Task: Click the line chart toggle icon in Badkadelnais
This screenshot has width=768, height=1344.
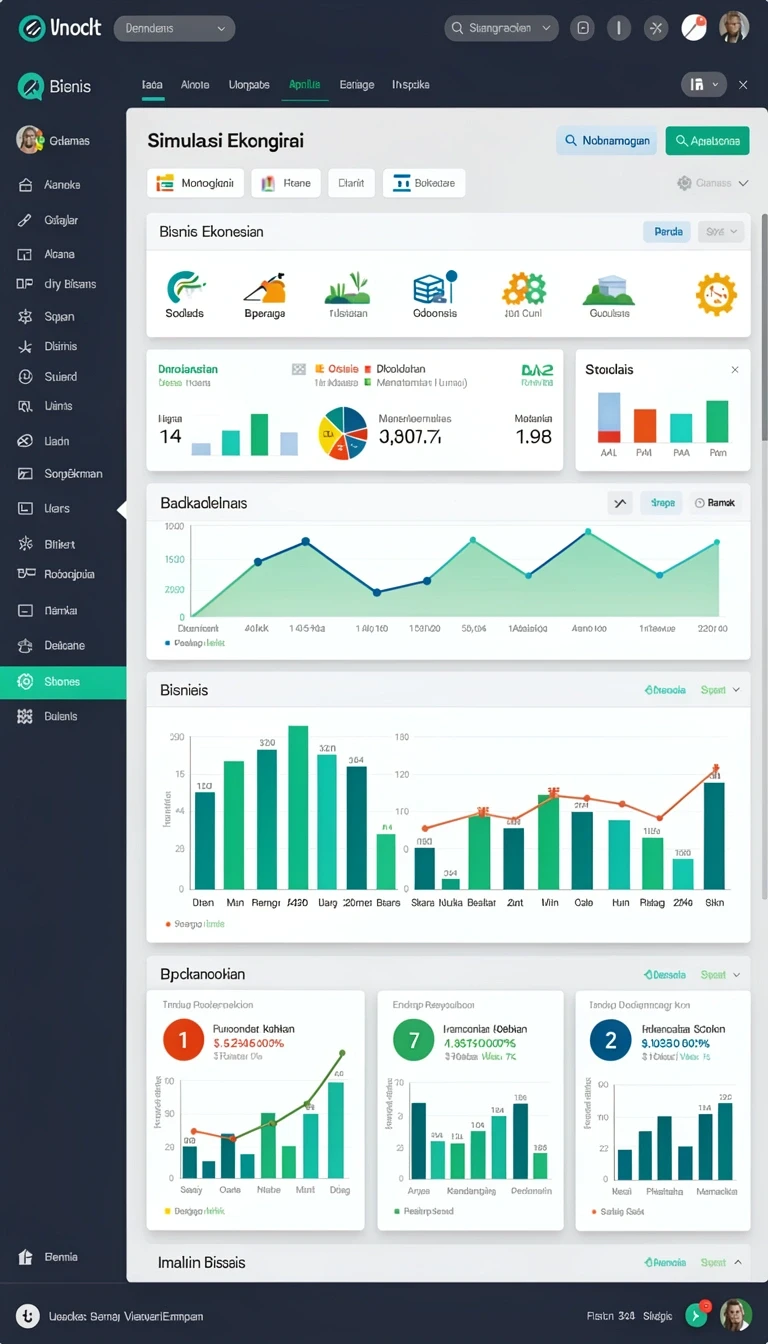Action: click(x=620, y=503)
